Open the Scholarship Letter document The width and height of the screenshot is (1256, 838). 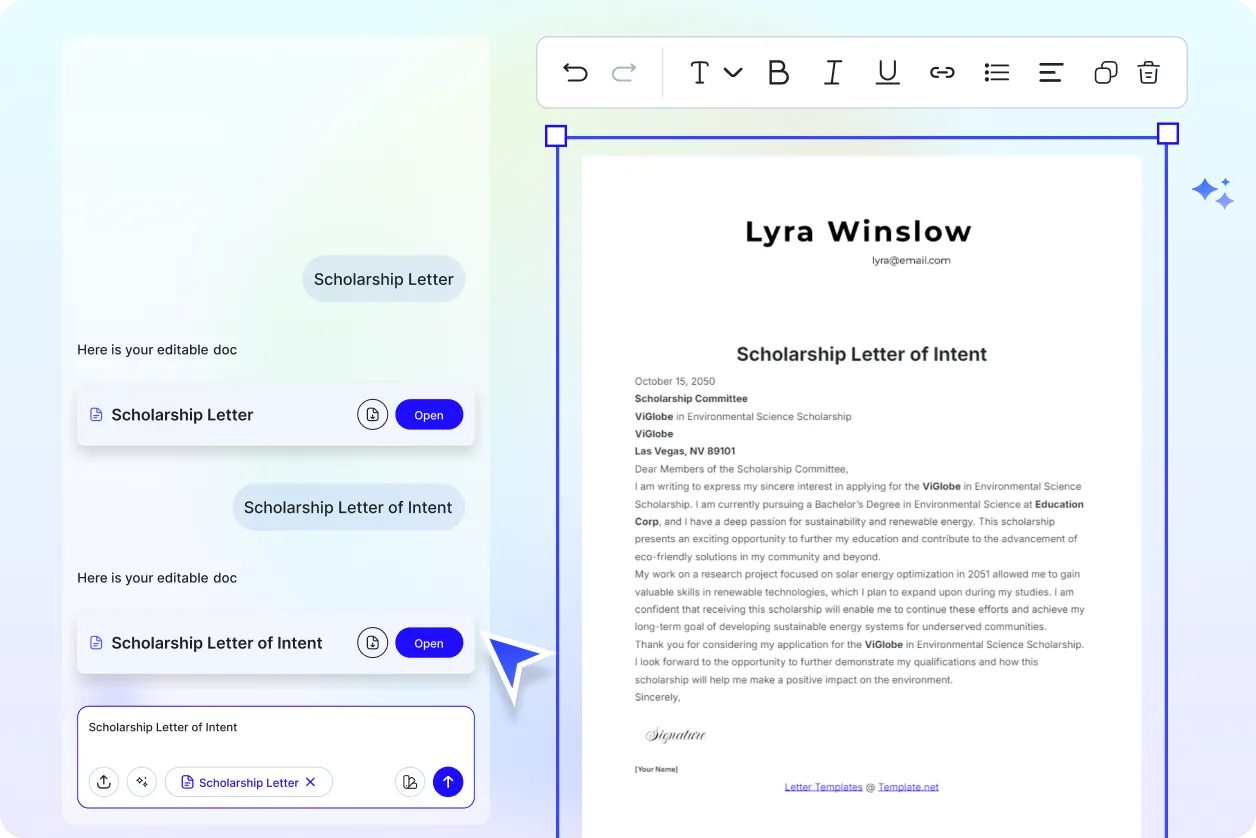(x=429, y=415)
